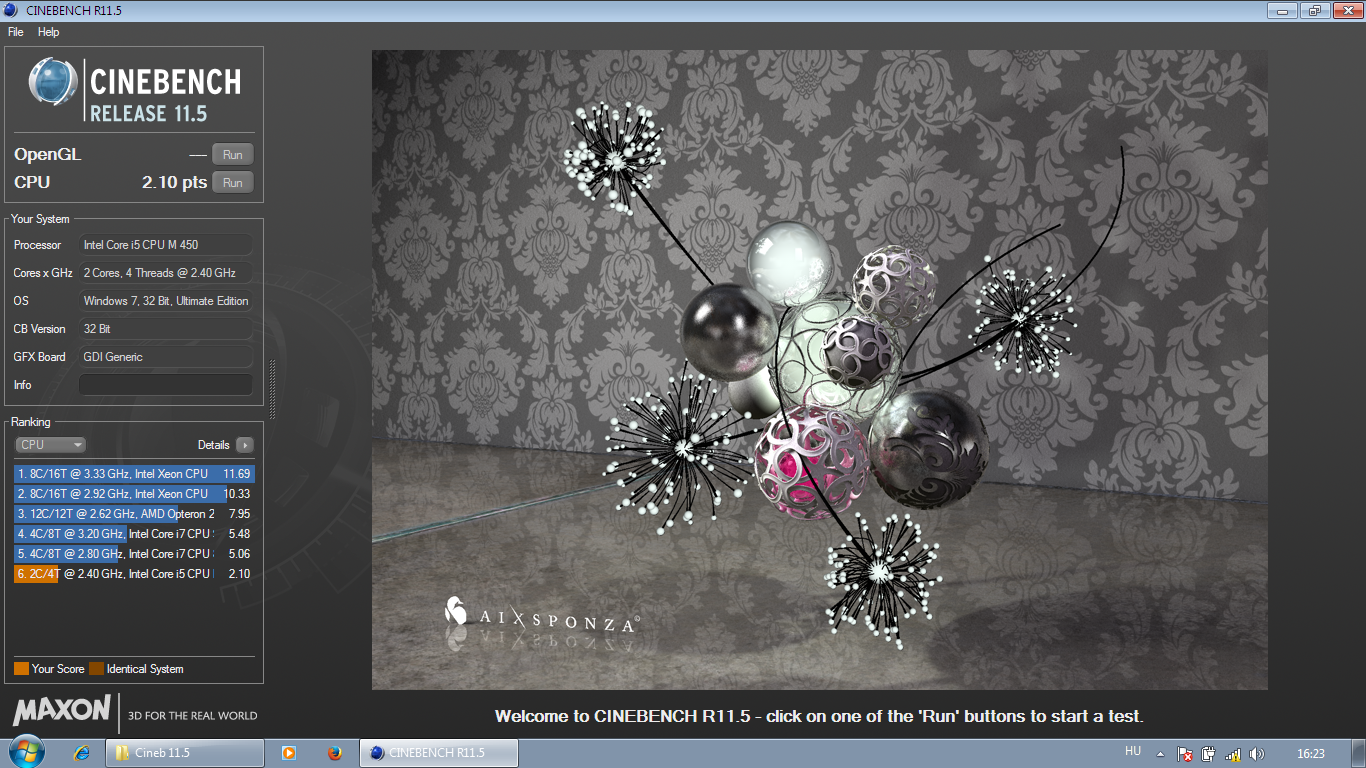The image size is (1366, 768).
Task: Select ranking row 6 Core i5 2.40 GHz
Action: point(134,574)
